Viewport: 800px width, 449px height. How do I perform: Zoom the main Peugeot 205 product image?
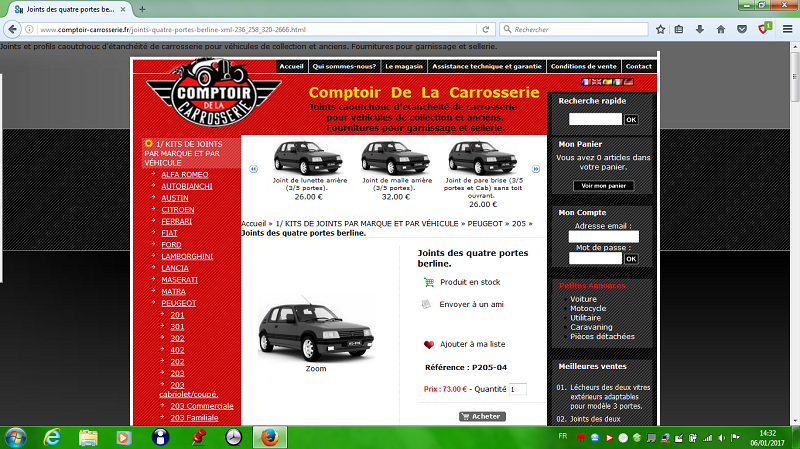pyautogui.click(x=316, y=328)
